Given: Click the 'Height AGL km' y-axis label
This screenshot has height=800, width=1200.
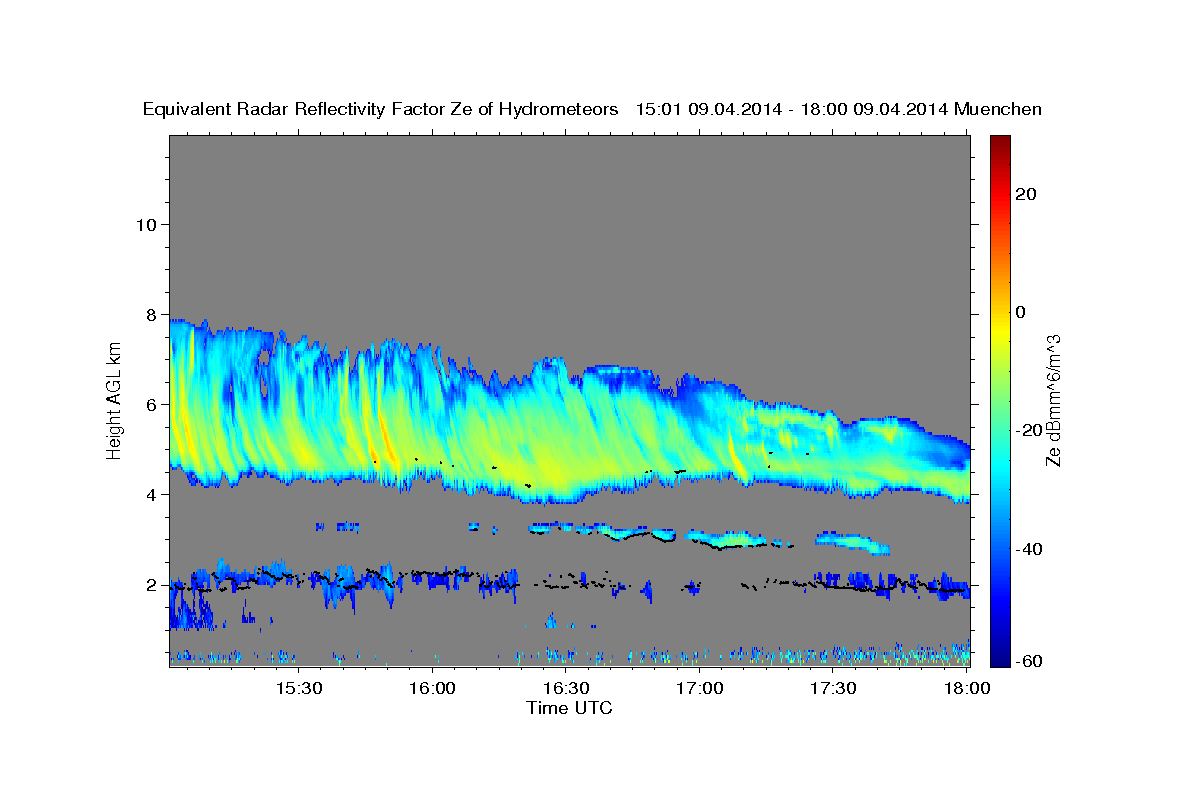Looking at the screenshot, I should pos(115,400).
